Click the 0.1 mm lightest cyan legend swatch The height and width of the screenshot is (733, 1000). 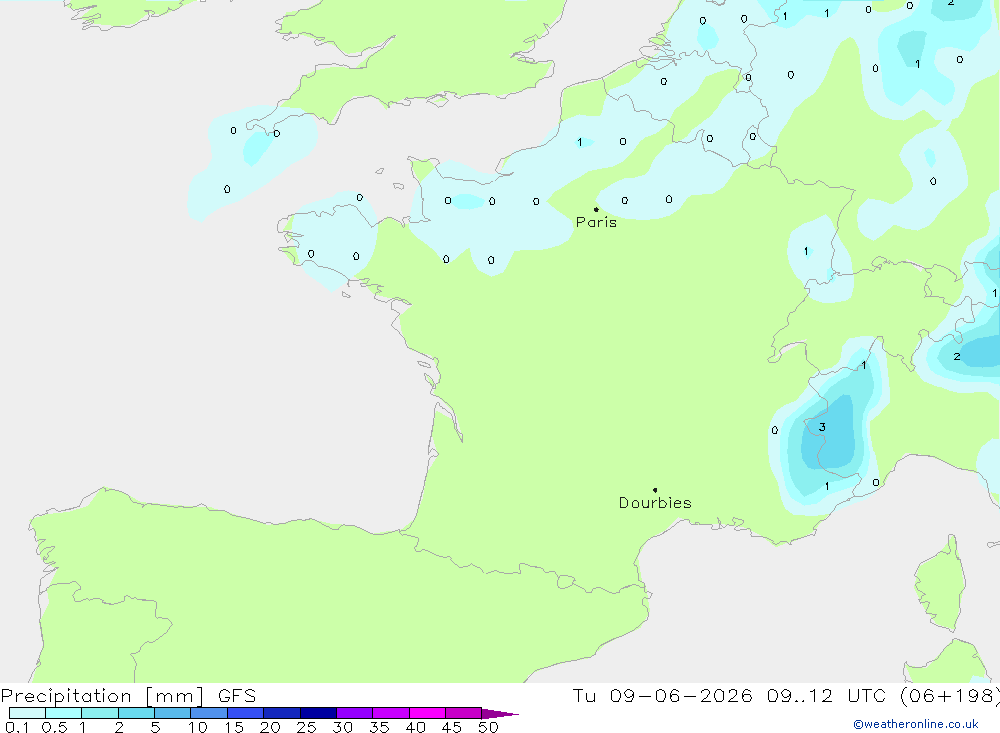(x=27, y=713)
